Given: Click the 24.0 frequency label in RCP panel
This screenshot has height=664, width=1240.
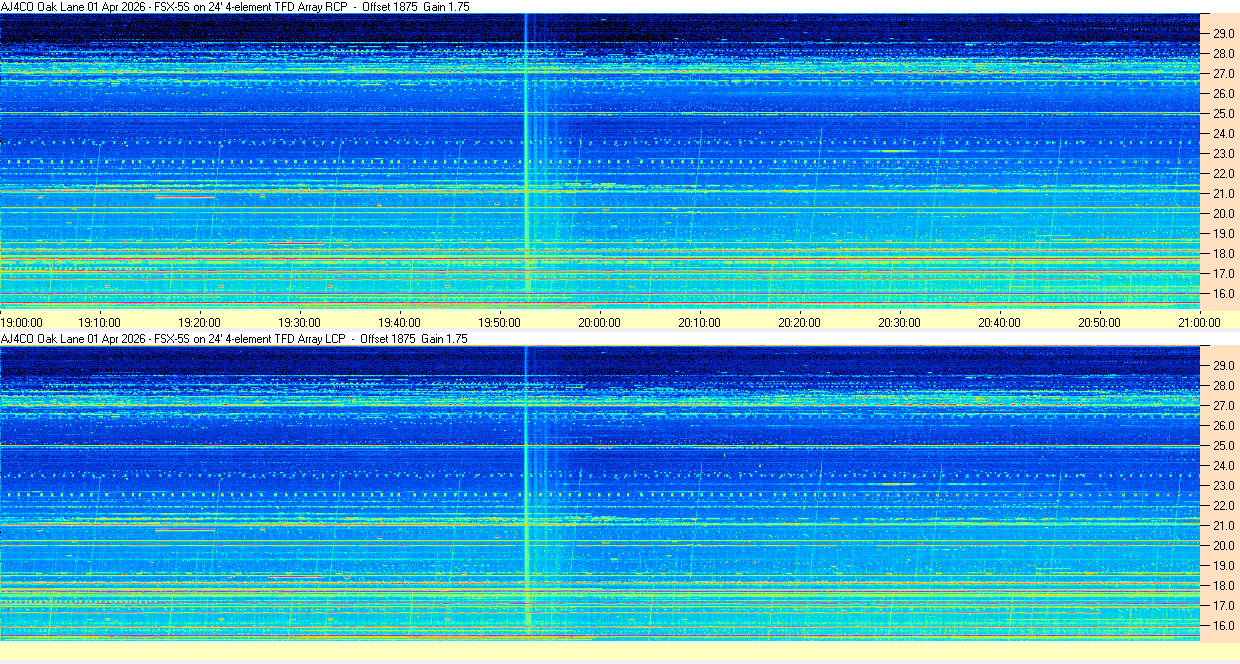Looking at the screenshot, I should coord(1223,134).
